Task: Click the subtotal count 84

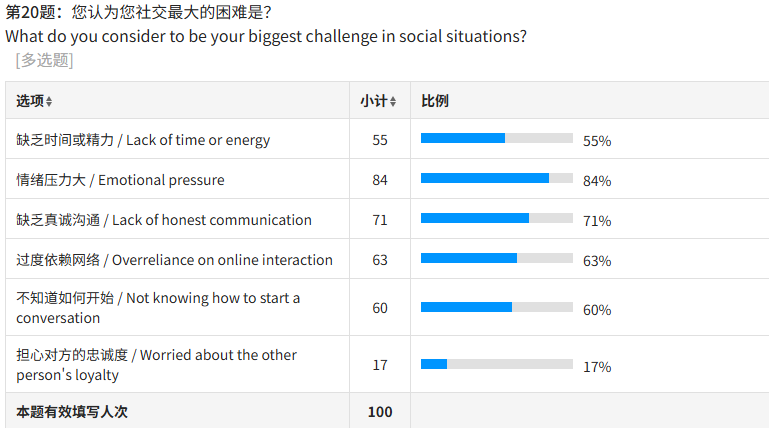Action: (x=380, y=180)
